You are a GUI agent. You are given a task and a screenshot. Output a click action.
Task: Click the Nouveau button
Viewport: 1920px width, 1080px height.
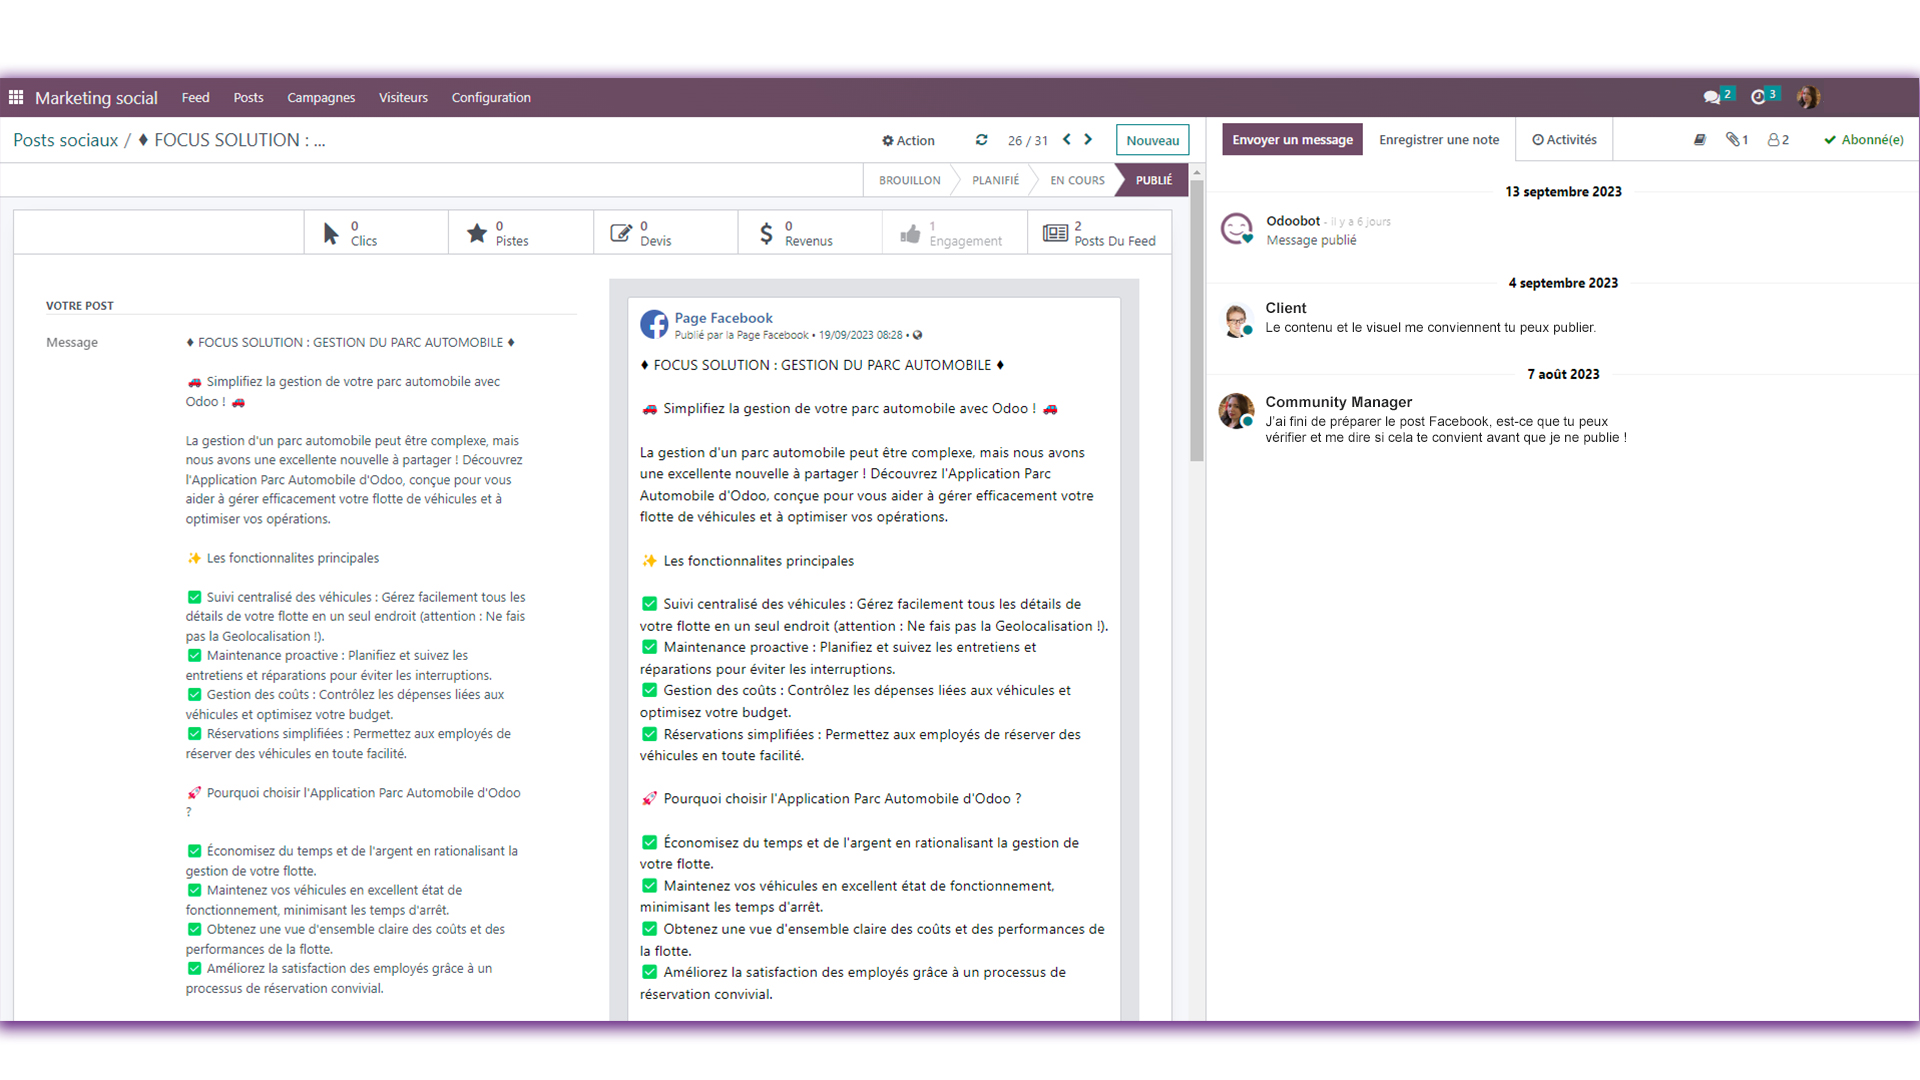(x=1152, y=140)
